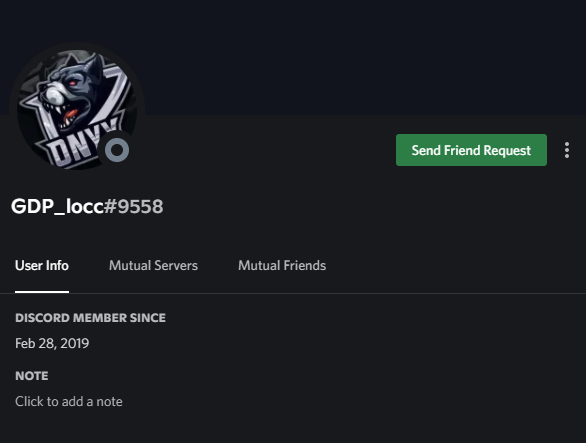Select the User Info tab
Viewport: 586px width, 443px height.
pyautogui.click(x=42, y=265)
